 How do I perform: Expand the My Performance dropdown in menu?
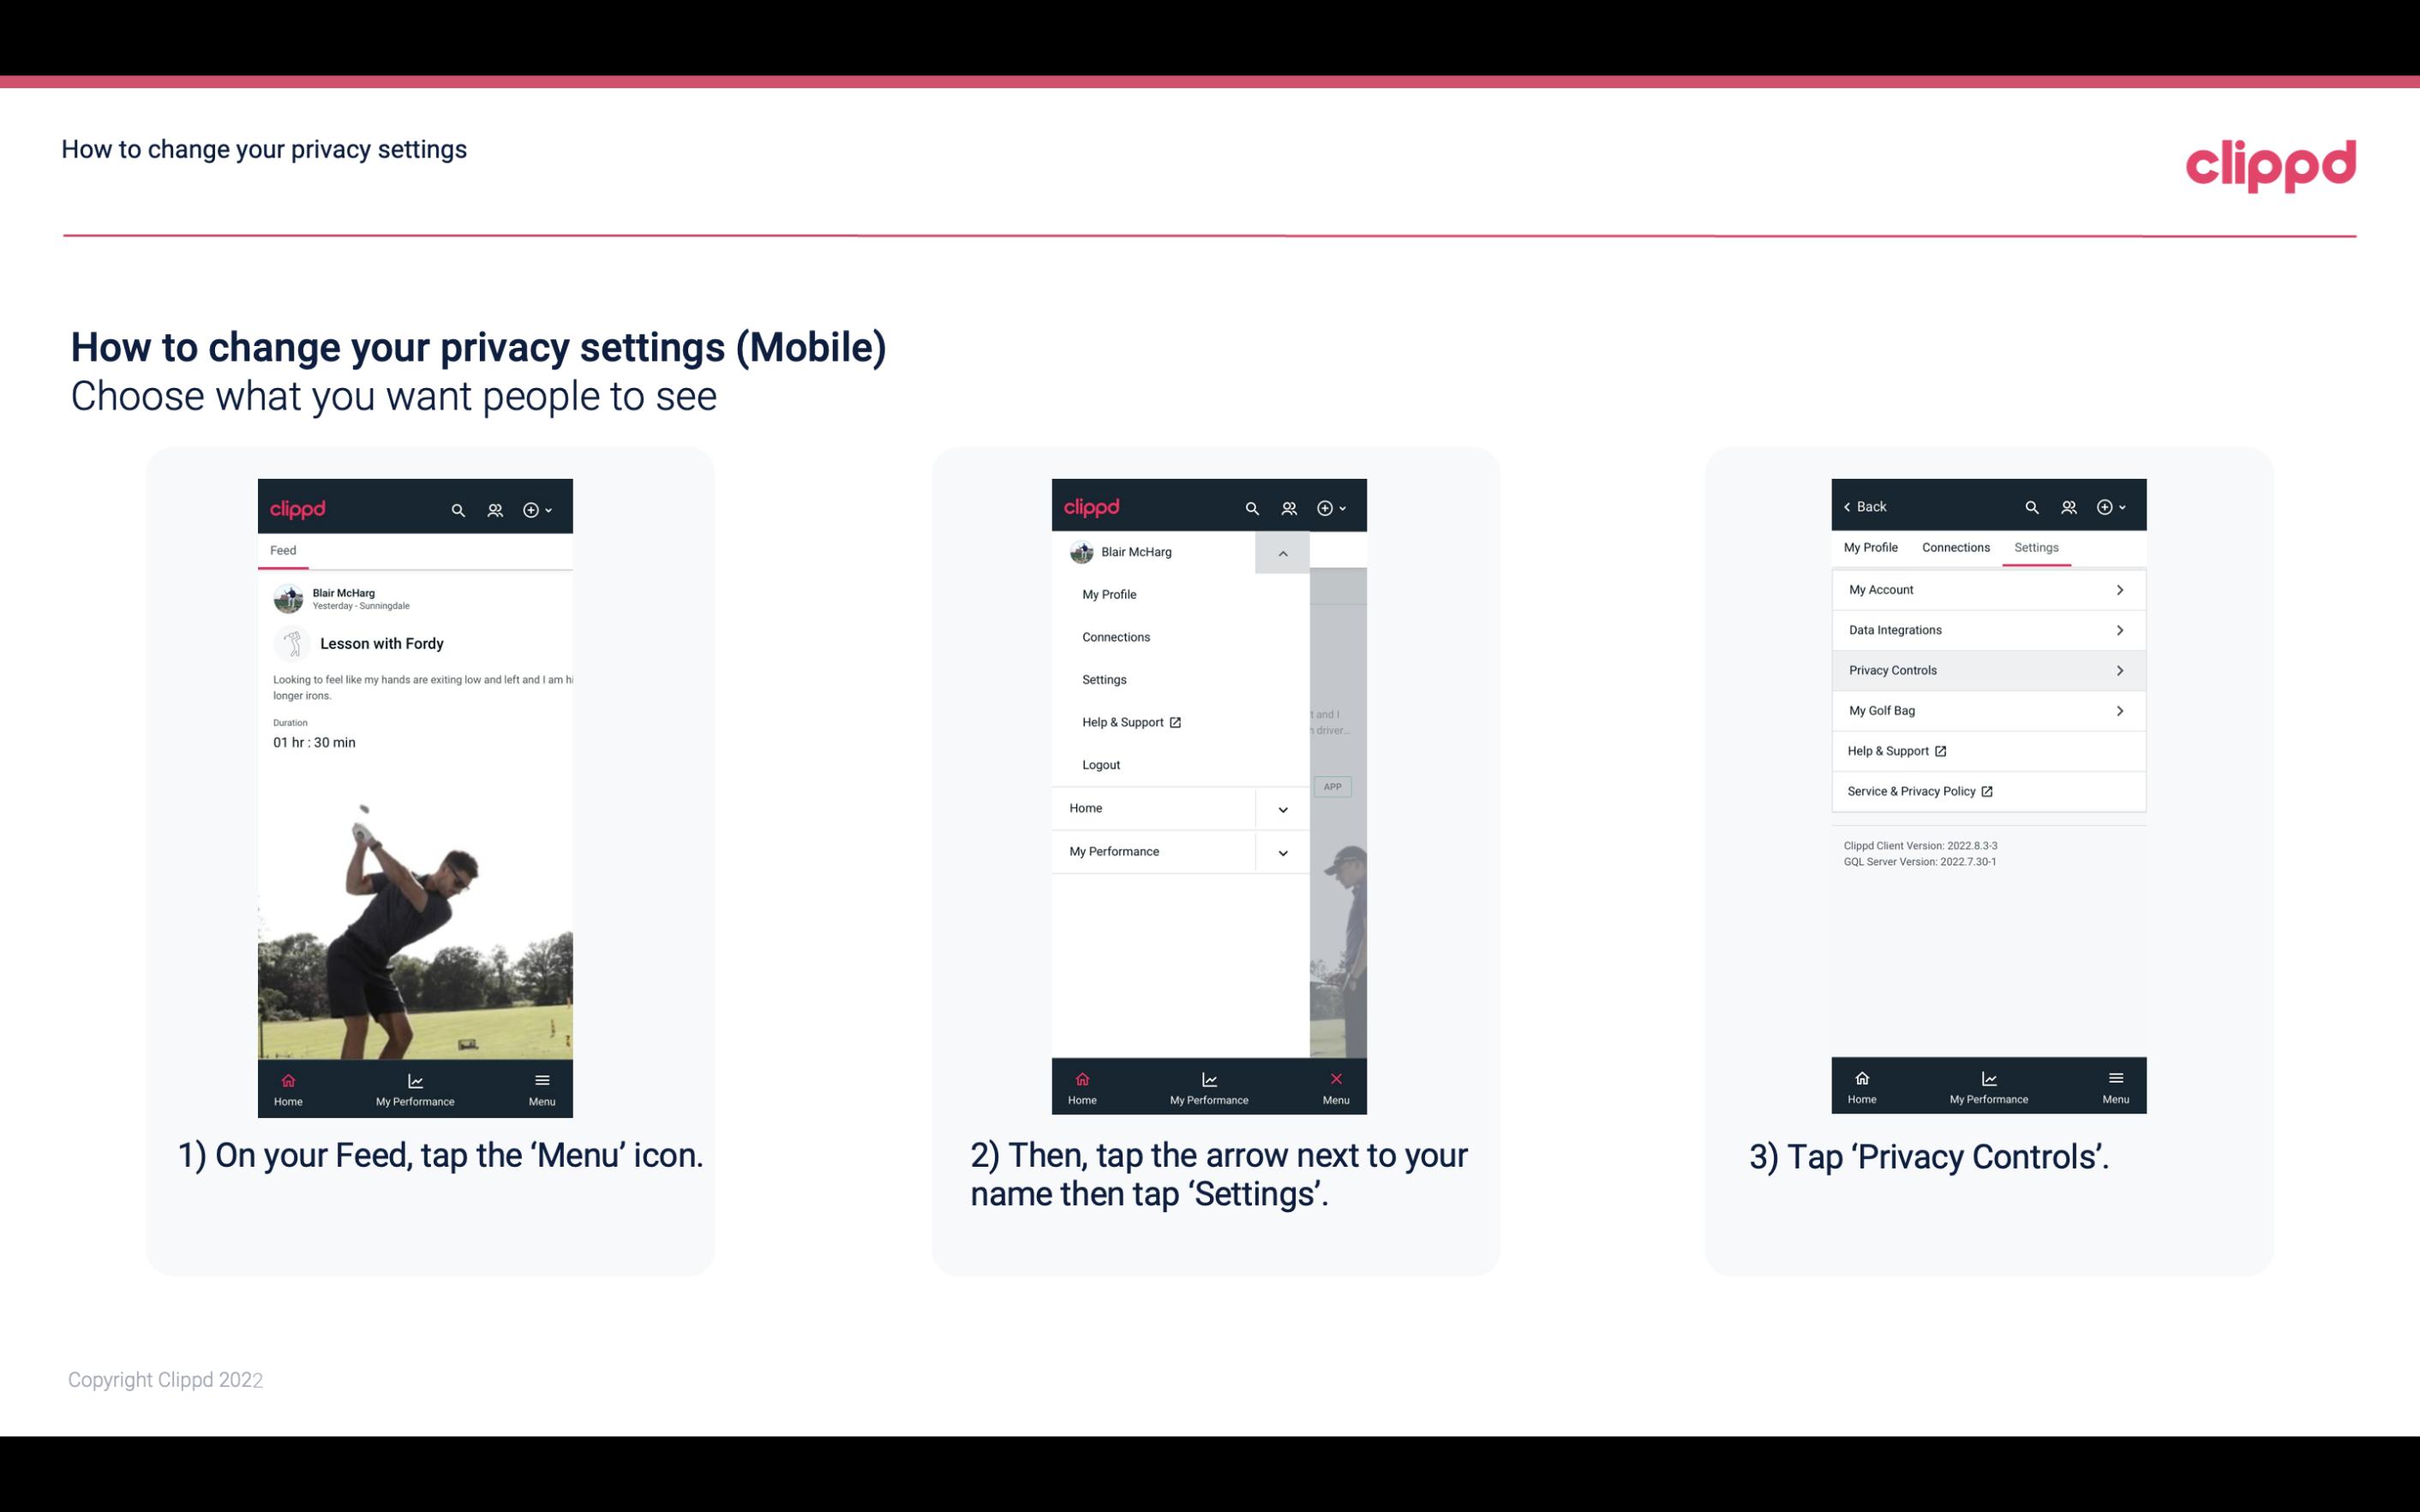click(x=1282, y=852)
